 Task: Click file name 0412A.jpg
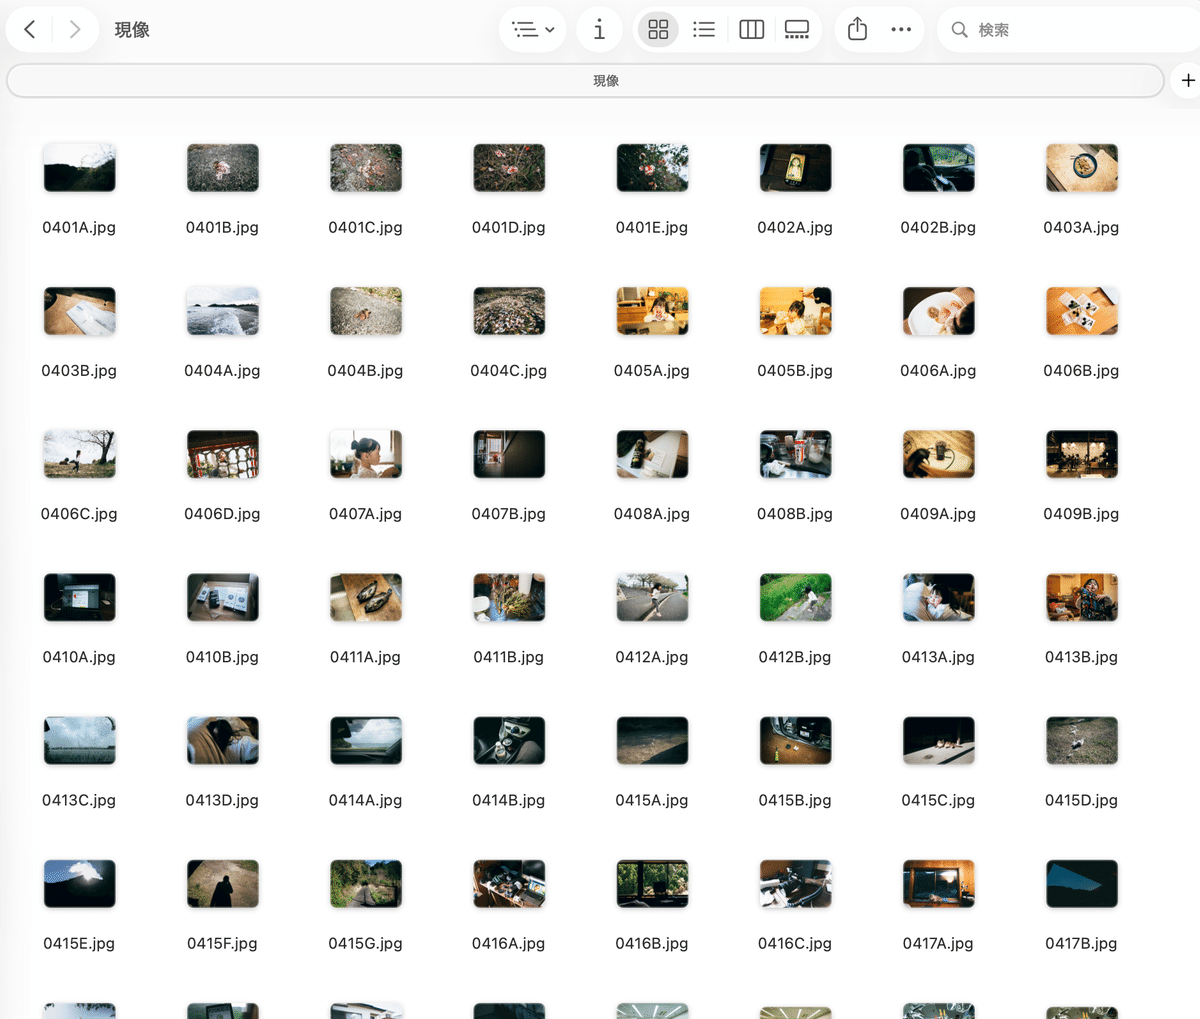pyautogui.click(x=652, y=657)
